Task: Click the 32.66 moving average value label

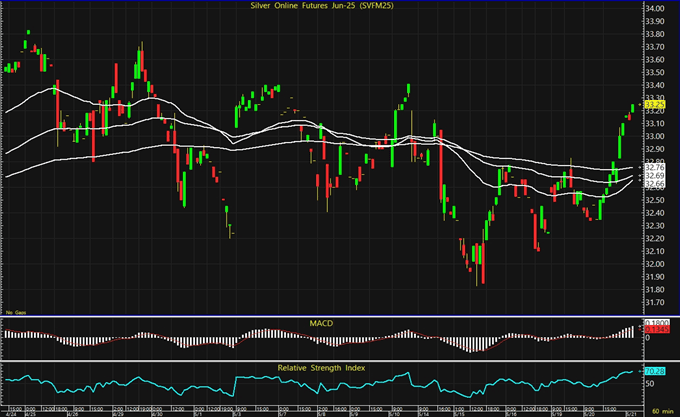Action: (655, 184)
